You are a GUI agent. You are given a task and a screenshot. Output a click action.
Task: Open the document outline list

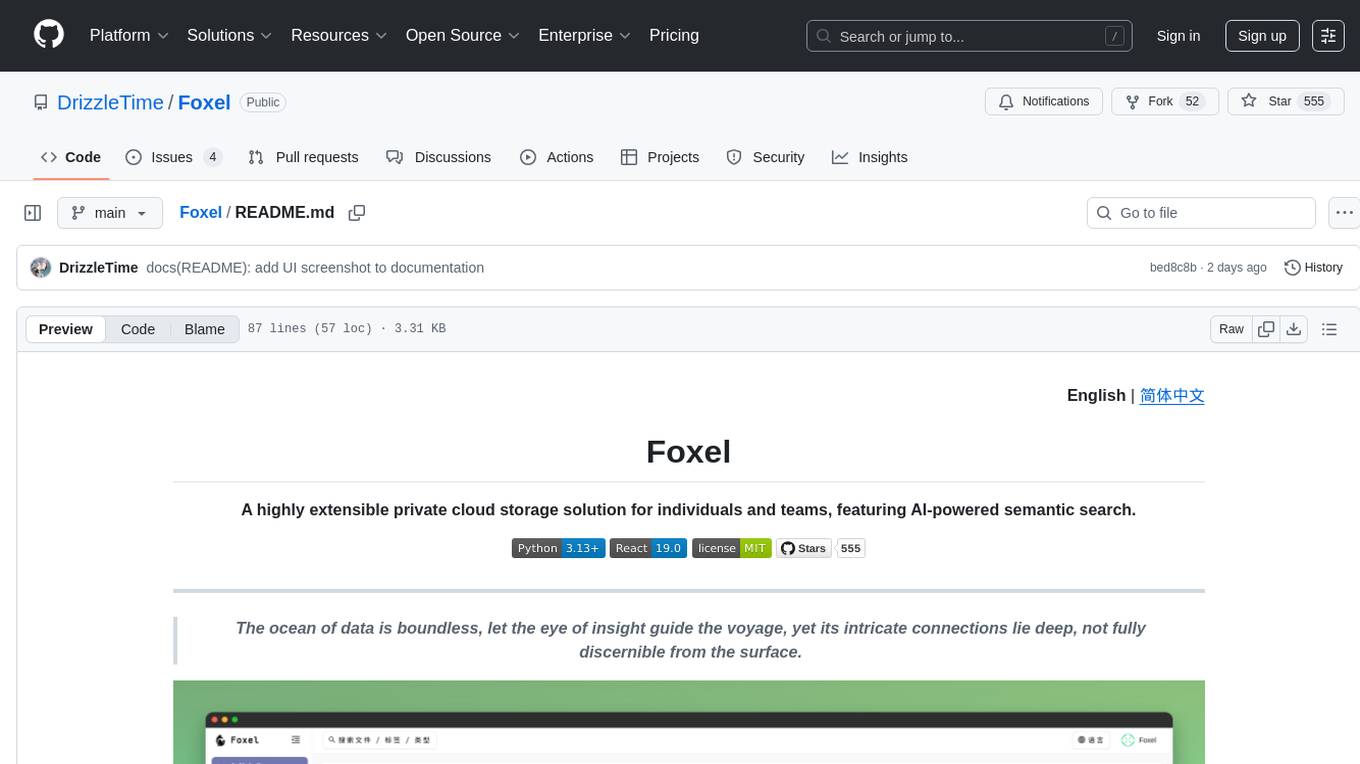tap(1329, 329)
